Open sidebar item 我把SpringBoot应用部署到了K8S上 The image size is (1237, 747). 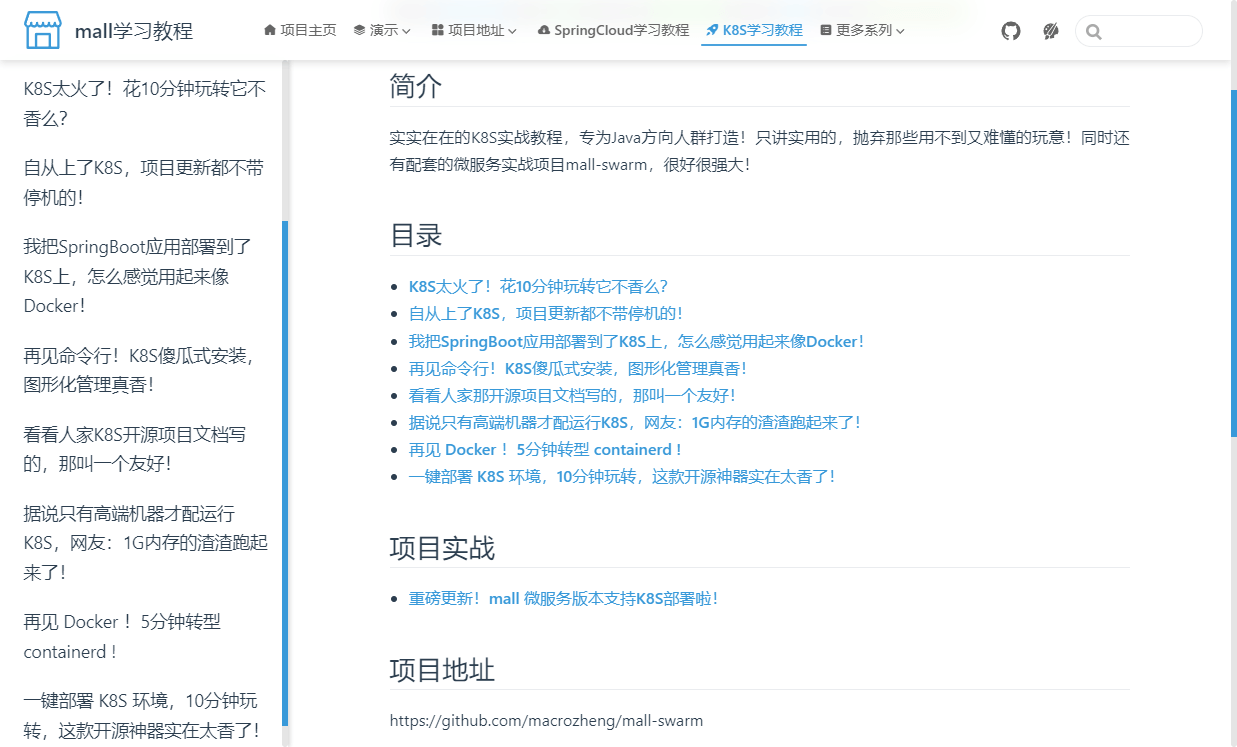(138, 276)
